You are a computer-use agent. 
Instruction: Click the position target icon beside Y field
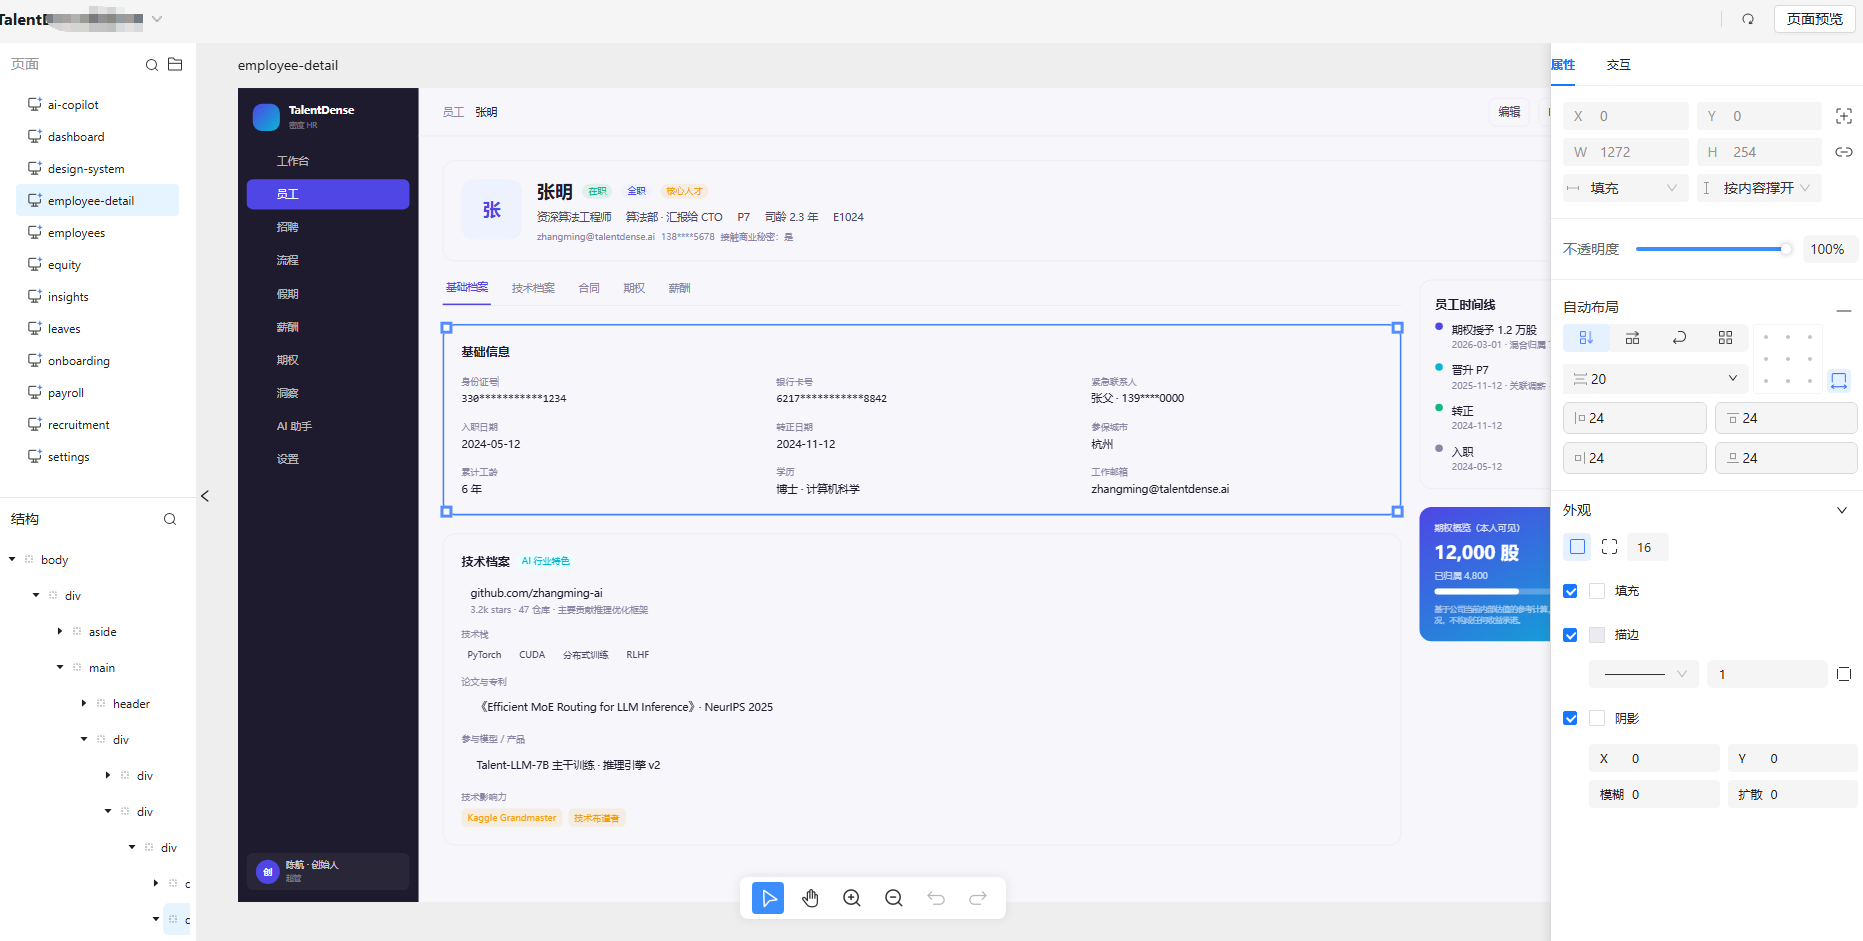click(x=1844, y=116)
